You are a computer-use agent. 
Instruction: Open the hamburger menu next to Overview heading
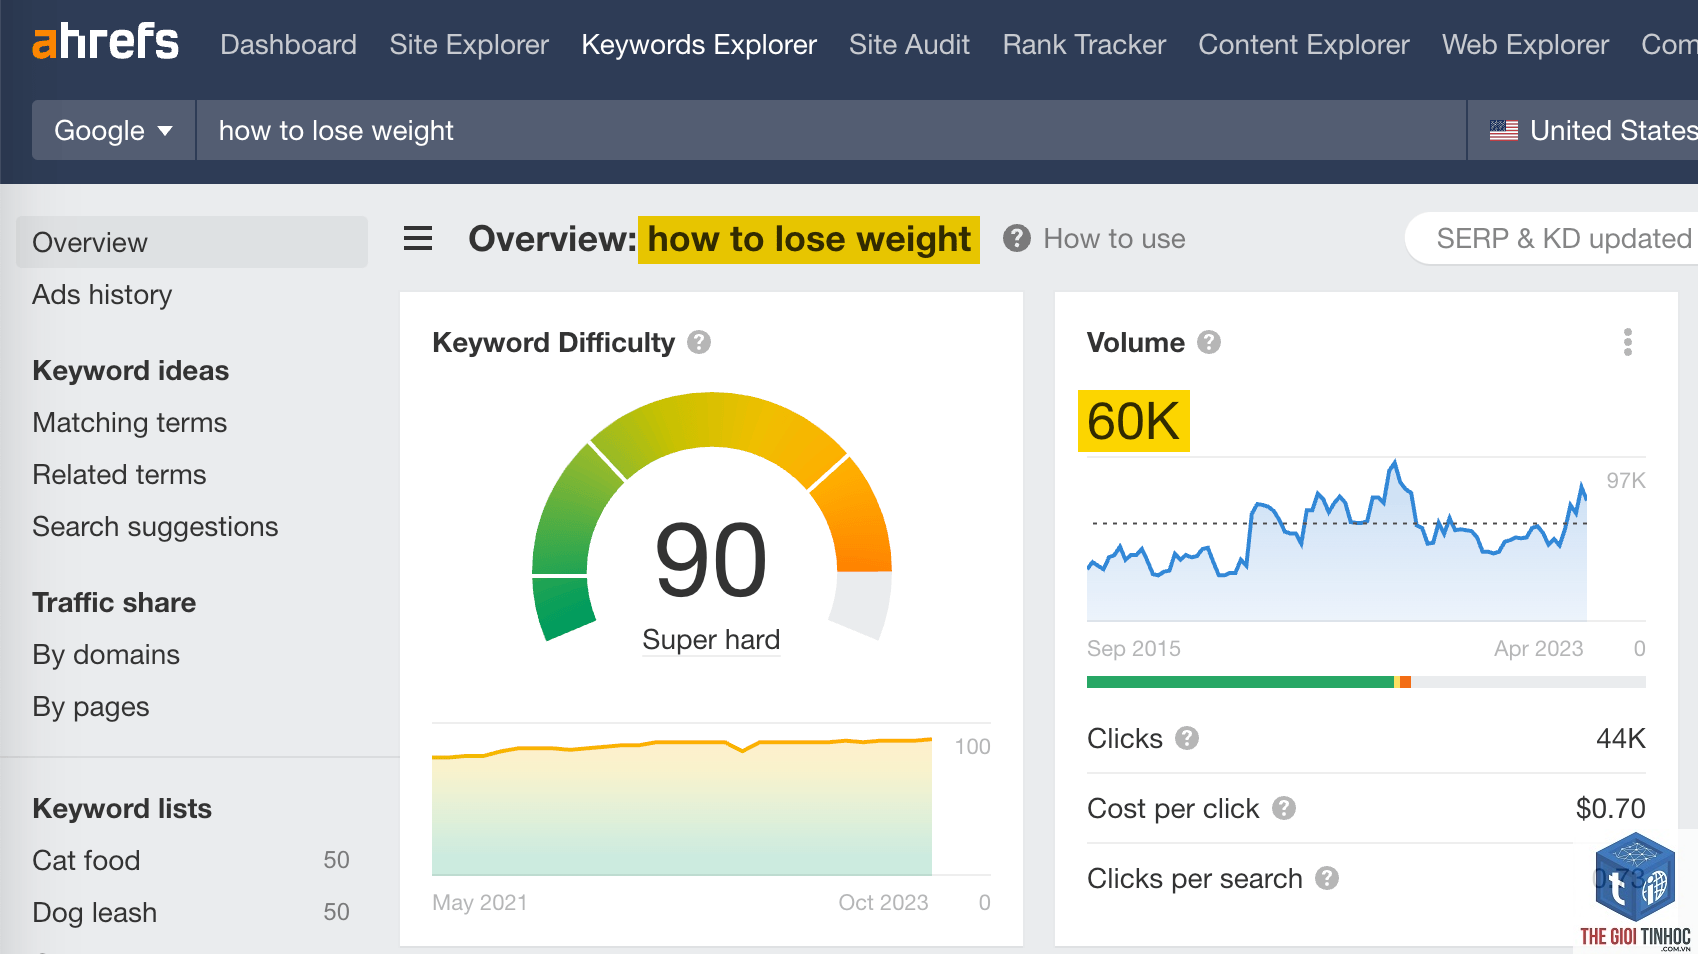pyautogui.click(x=418, y=238)
